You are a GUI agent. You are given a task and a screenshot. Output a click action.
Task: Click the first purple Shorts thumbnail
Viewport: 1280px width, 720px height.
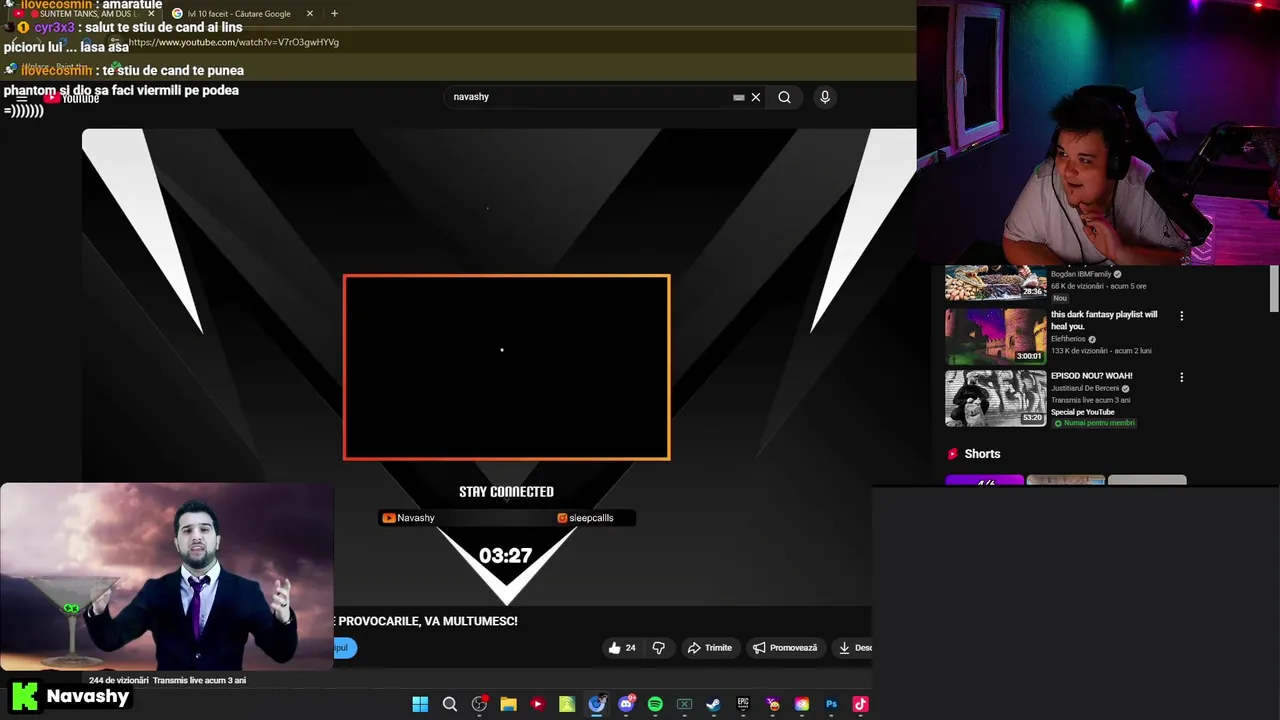point(985,481)
